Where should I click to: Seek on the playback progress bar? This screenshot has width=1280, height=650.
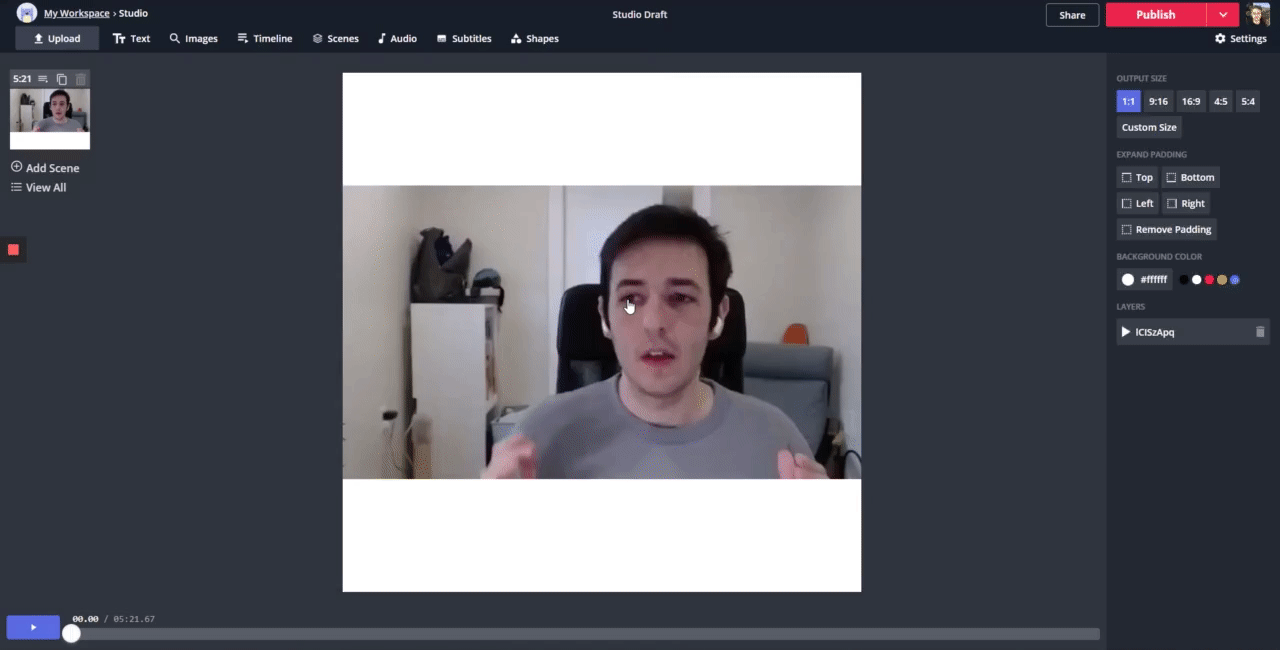585,634
